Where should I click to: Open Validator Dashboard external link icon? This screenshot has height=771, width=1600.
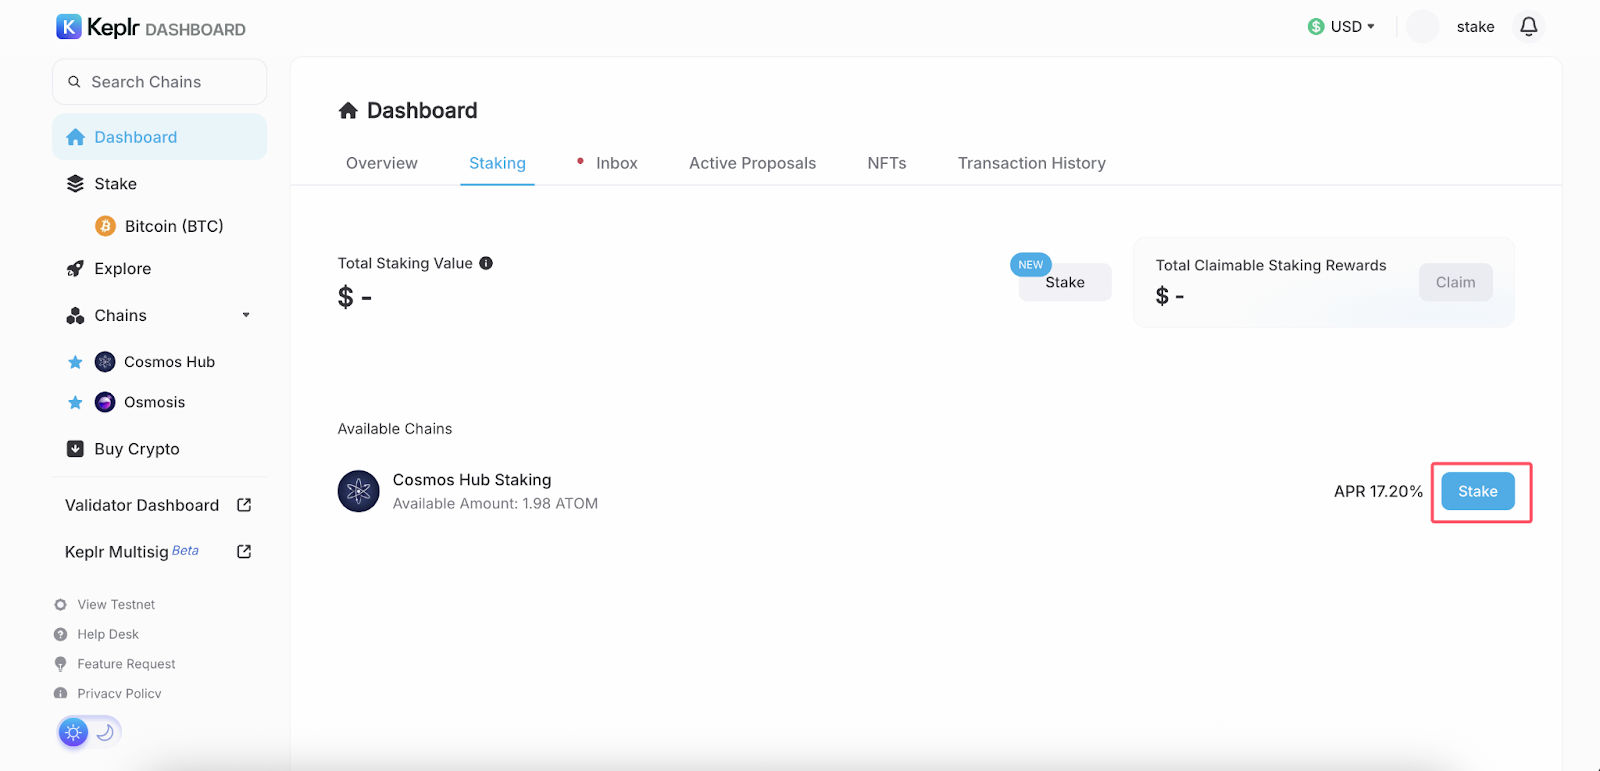(x=244, y=505)
